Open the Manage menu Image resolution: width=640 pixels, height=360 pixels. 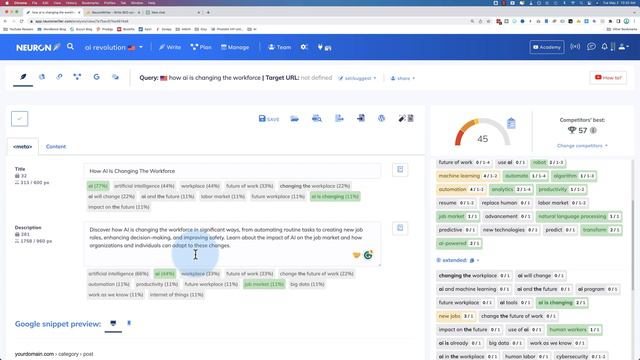point(235,47)
